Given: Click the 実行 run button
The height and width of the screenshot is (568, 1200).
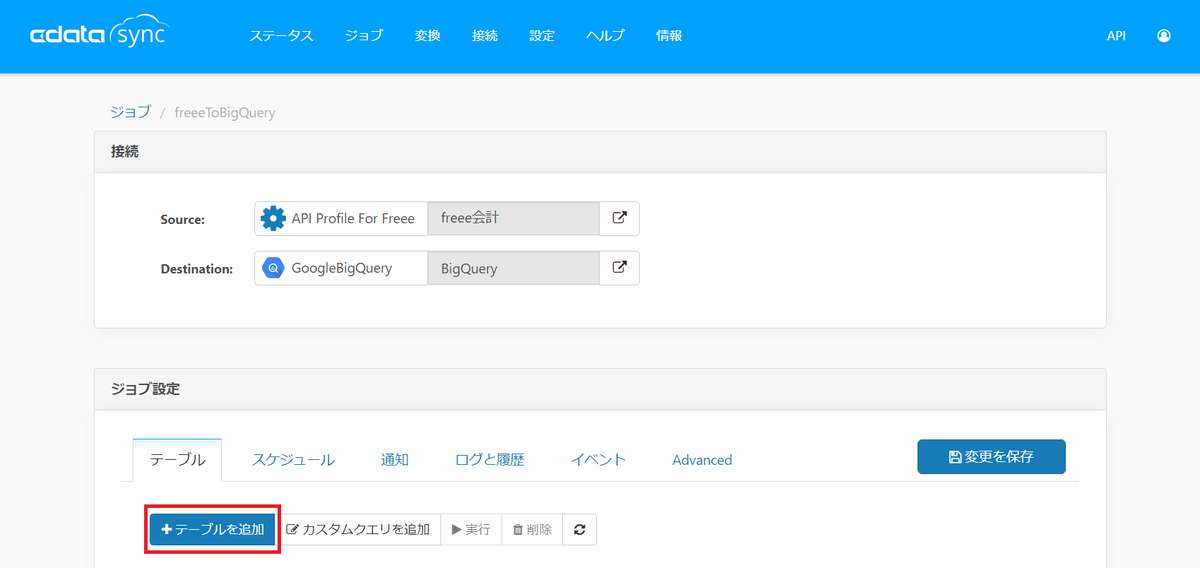Looking at the screenshot, I should [x=471, y=529].
